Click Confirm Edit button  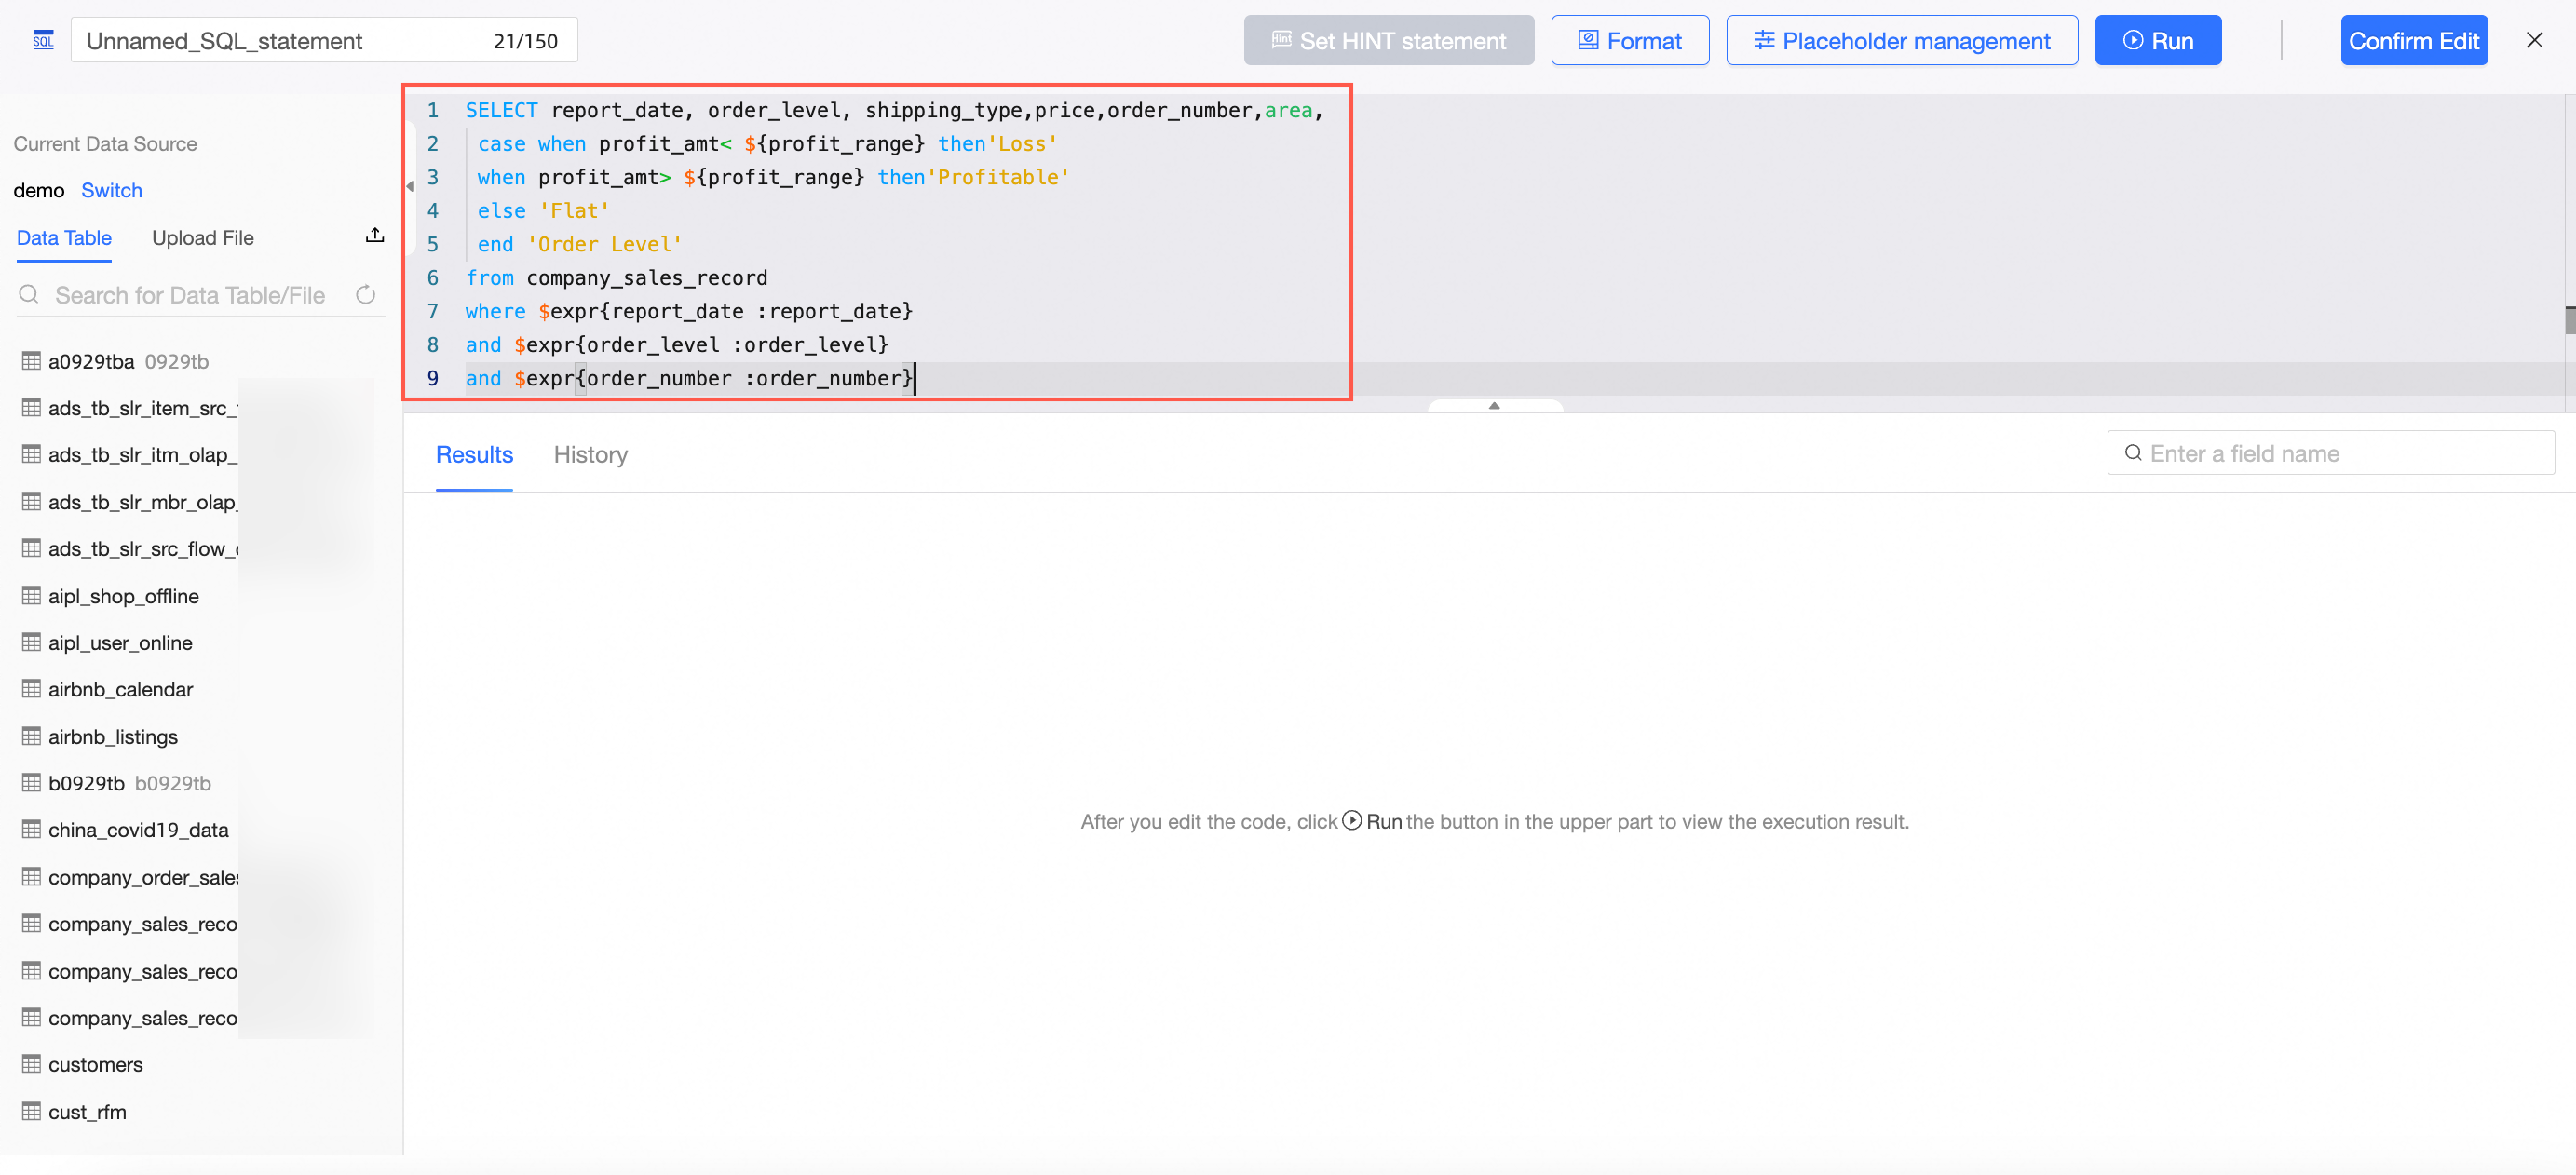tap(2413, 41)
